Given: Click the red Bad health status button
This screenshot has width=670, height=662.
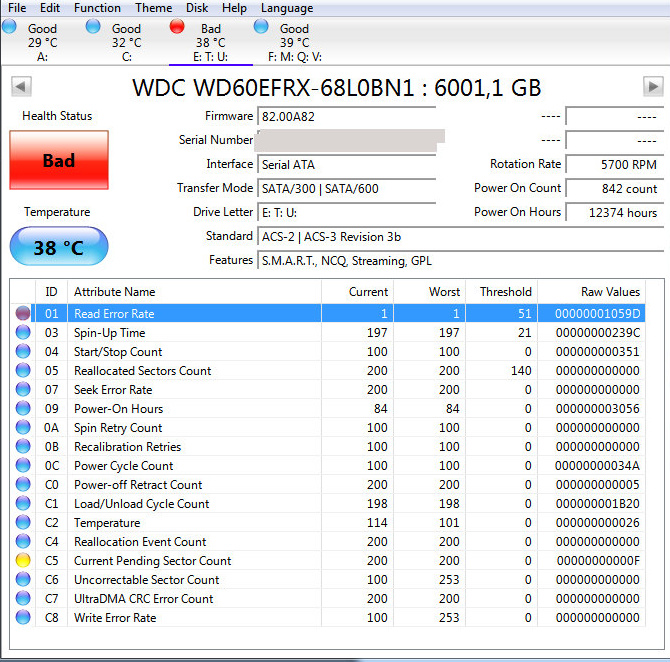Looking at the screenshot, I should point(58,160).
